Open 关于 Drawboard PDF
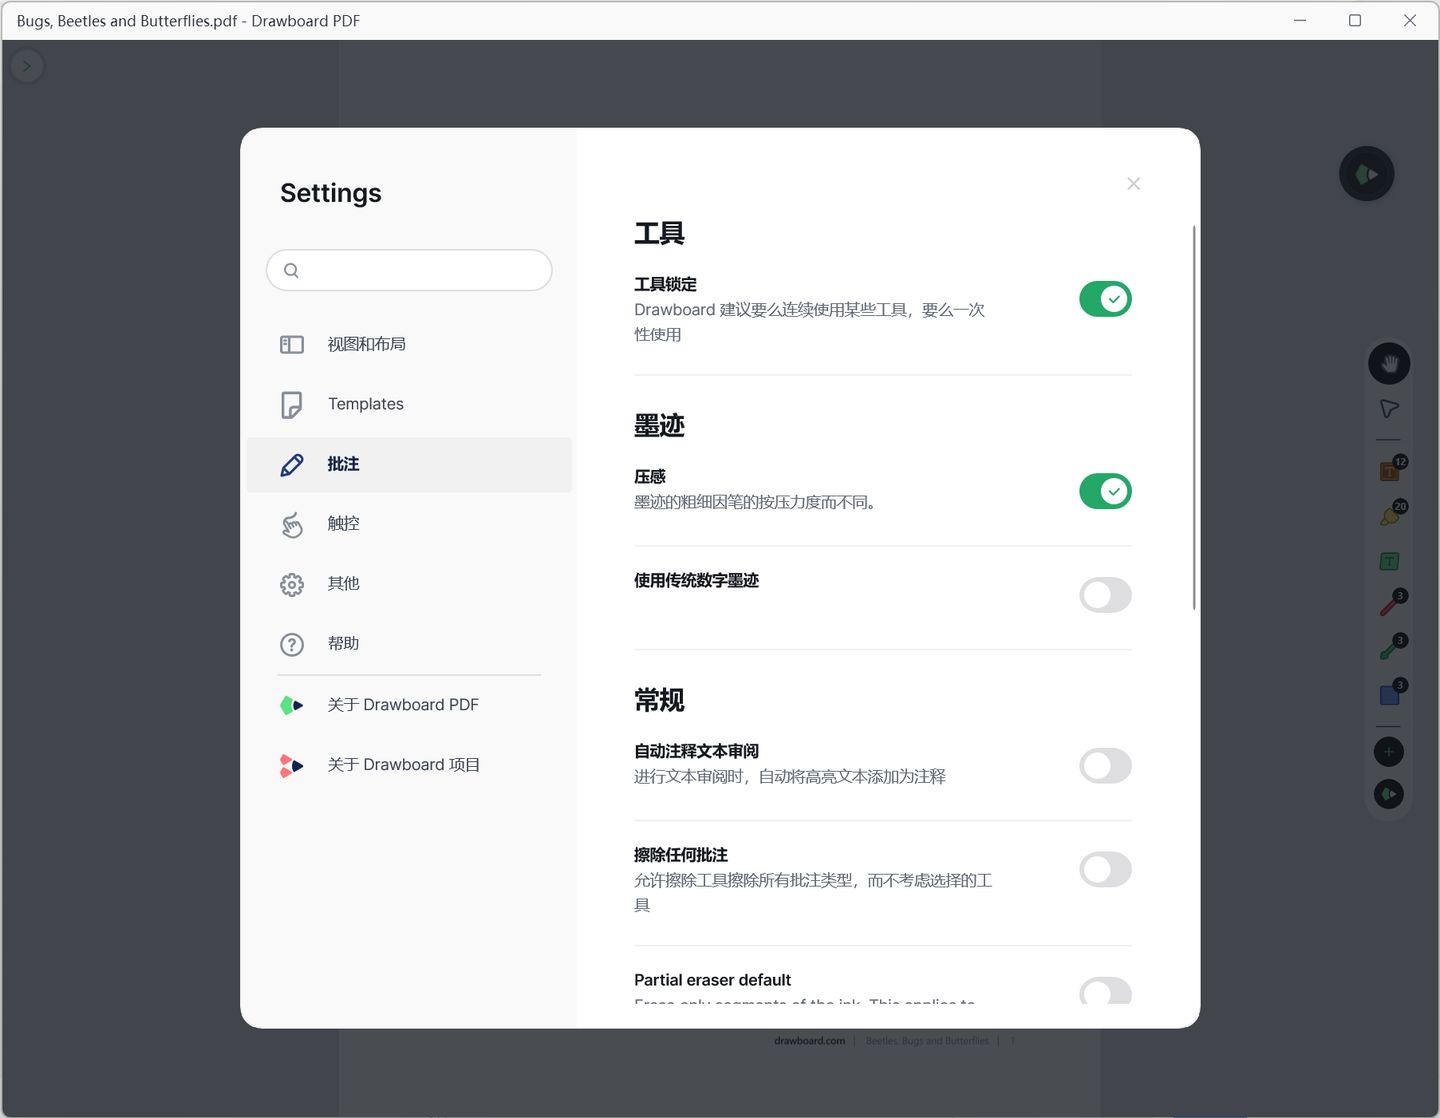1440x1118 pixels. pos(403,704)
